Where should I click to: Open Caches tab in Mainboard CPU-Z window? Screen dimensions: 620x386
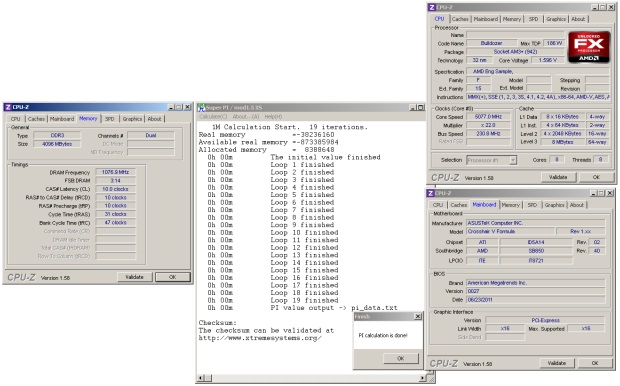coord(459,205)
